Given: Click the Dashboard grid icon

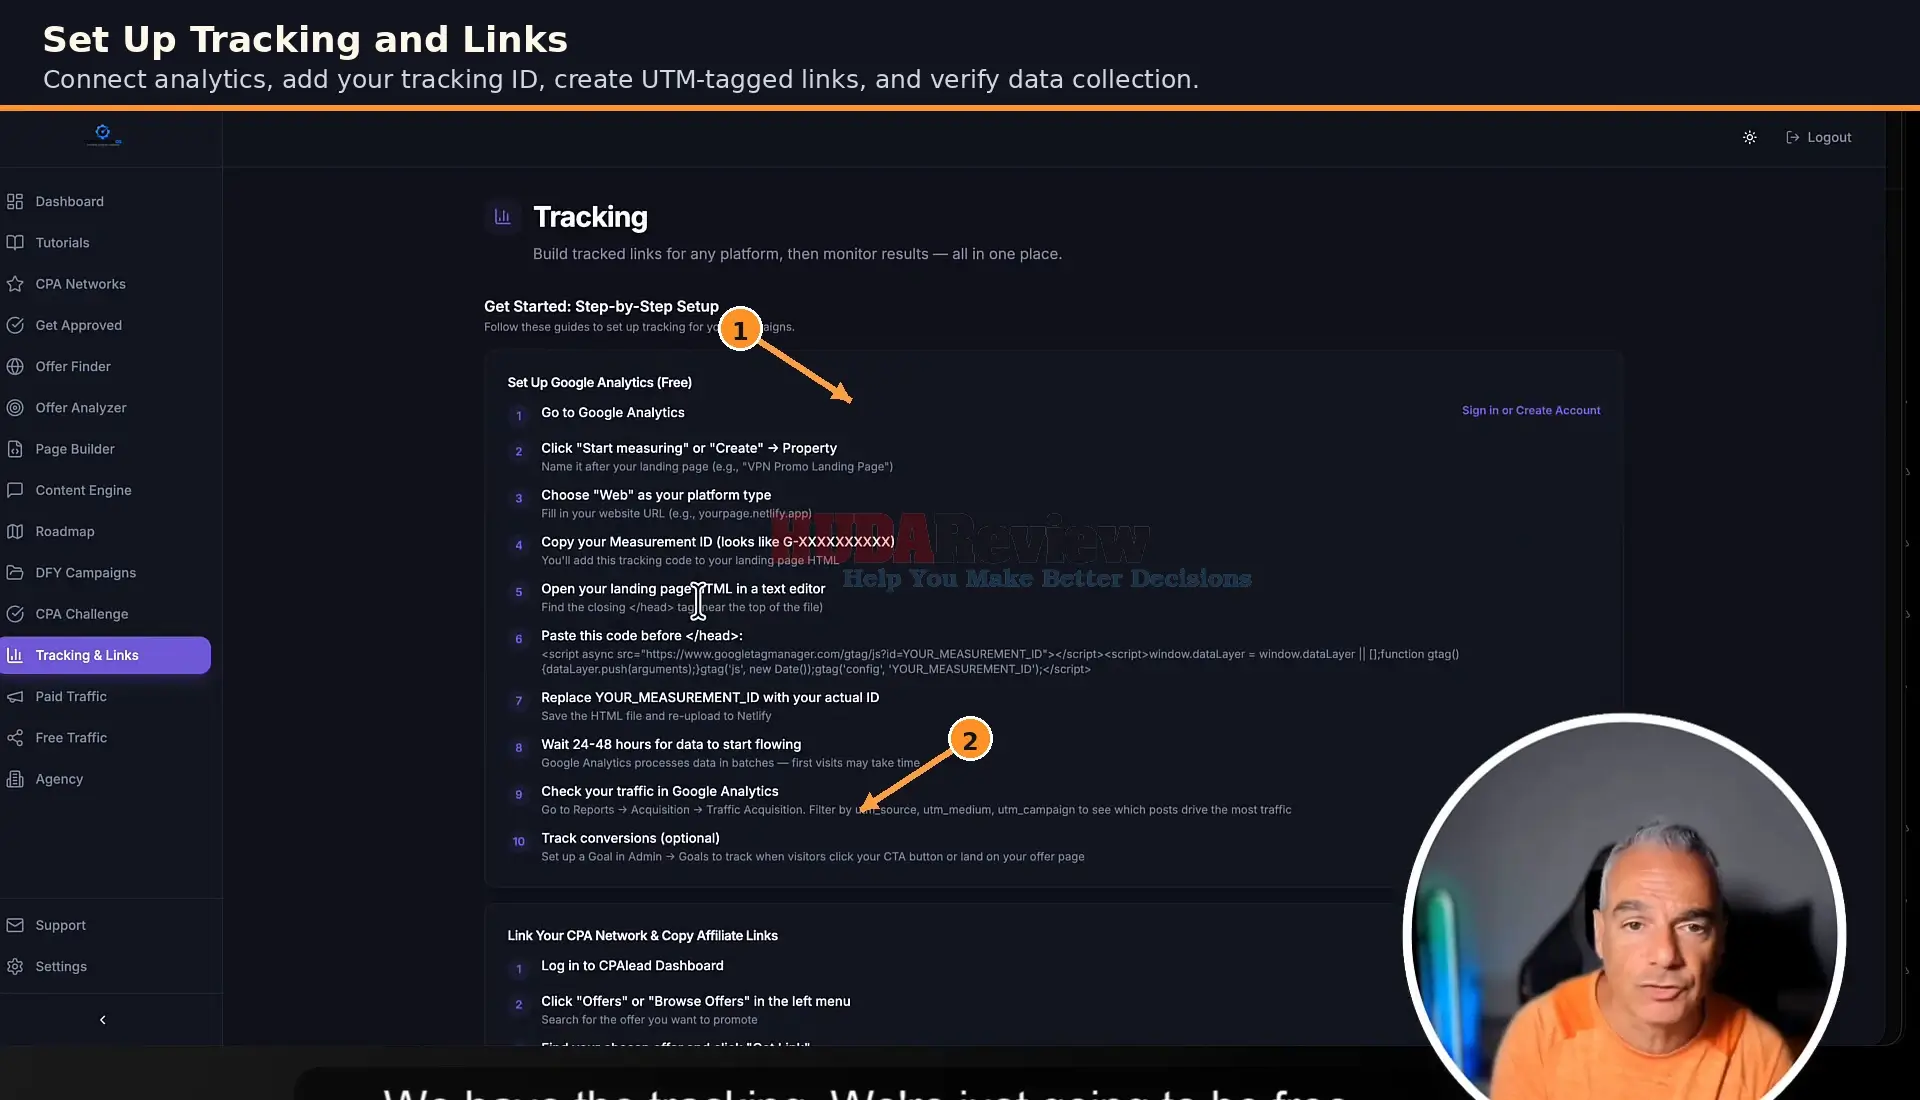Looking at the screenshot, I should (x=15, y=201).
